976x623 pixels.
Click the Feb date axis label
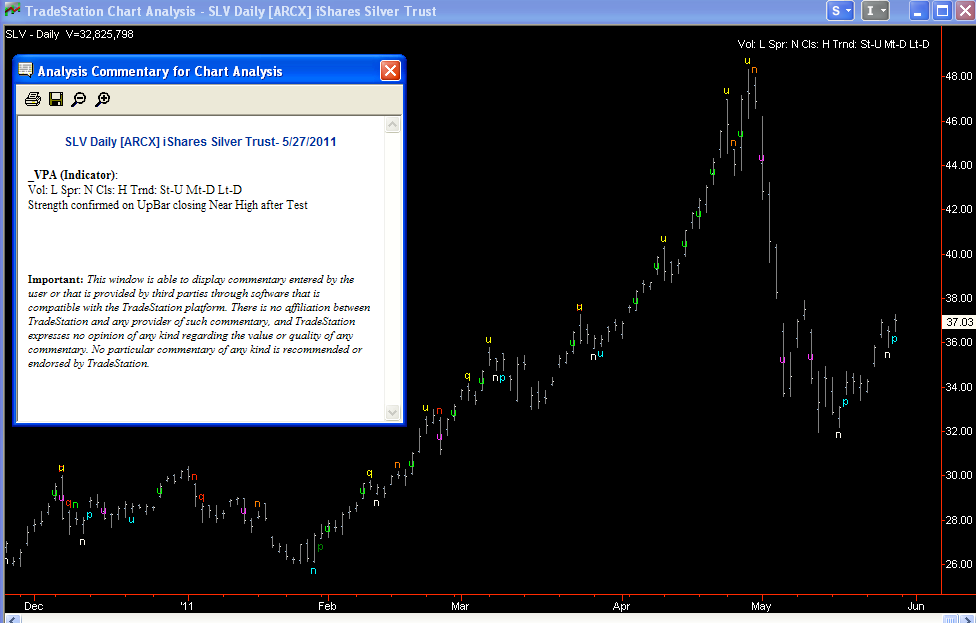[x=327, y=606]
